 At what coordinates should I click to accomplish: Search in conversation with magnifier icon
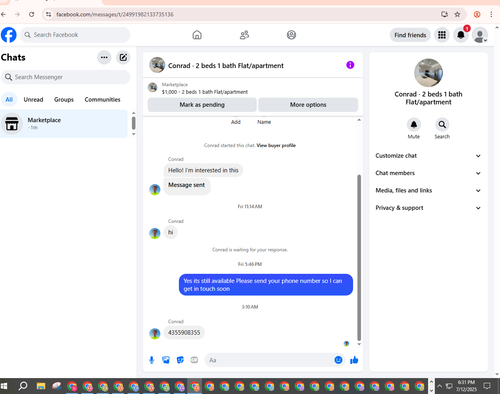point(442,125)
